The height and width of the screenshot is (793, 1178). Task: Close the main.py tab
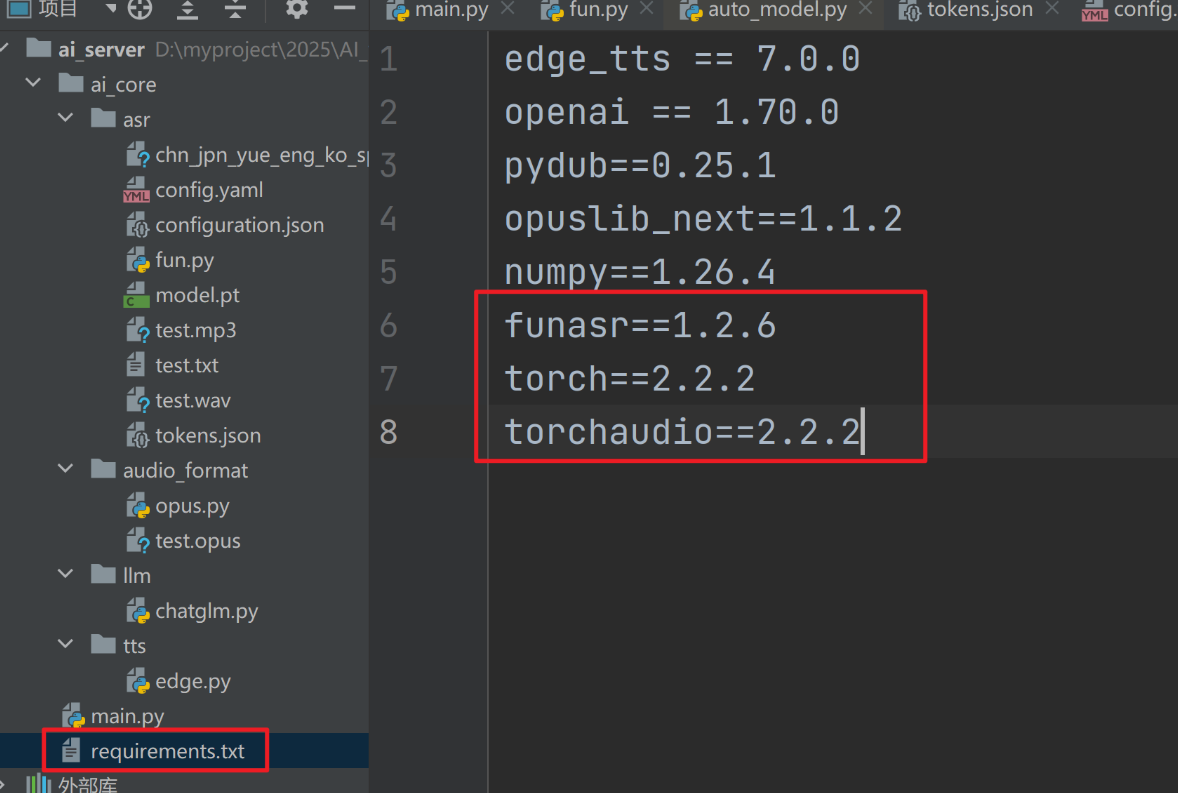pos(508,8)
